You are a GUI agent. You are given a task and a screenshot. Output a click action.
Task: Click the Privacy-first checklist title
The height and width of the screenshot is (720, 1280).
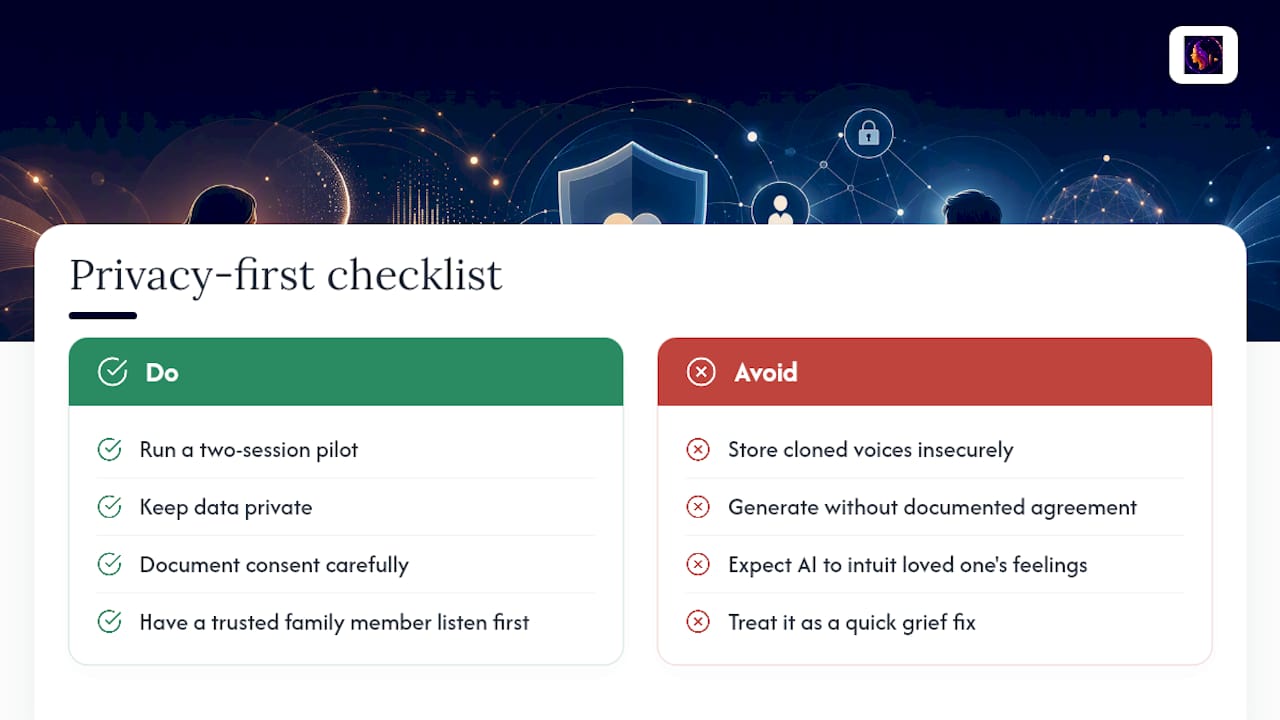pos(285,275)
